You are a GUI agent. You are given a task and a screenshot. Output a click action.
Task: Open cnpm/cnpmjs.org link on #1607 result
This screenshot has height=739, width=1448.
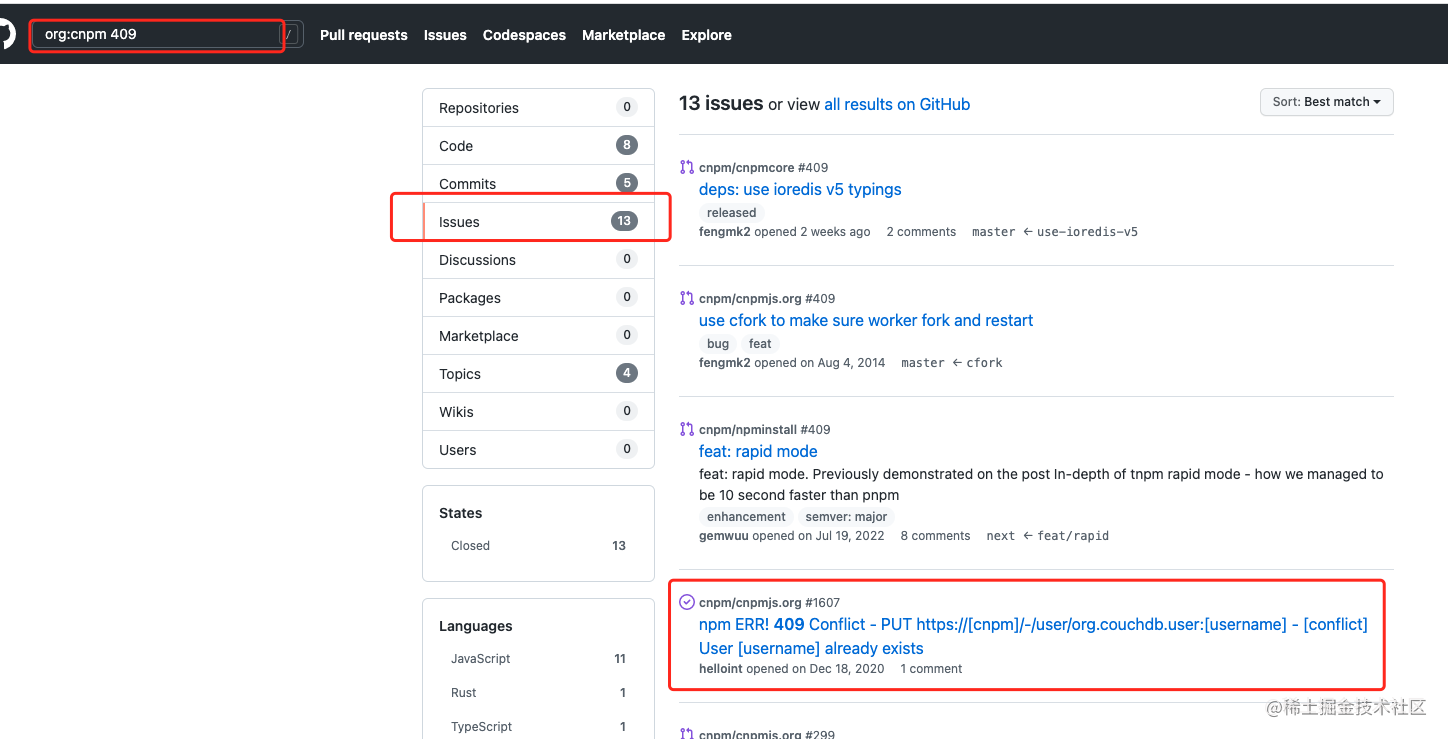tap(750, 602)
